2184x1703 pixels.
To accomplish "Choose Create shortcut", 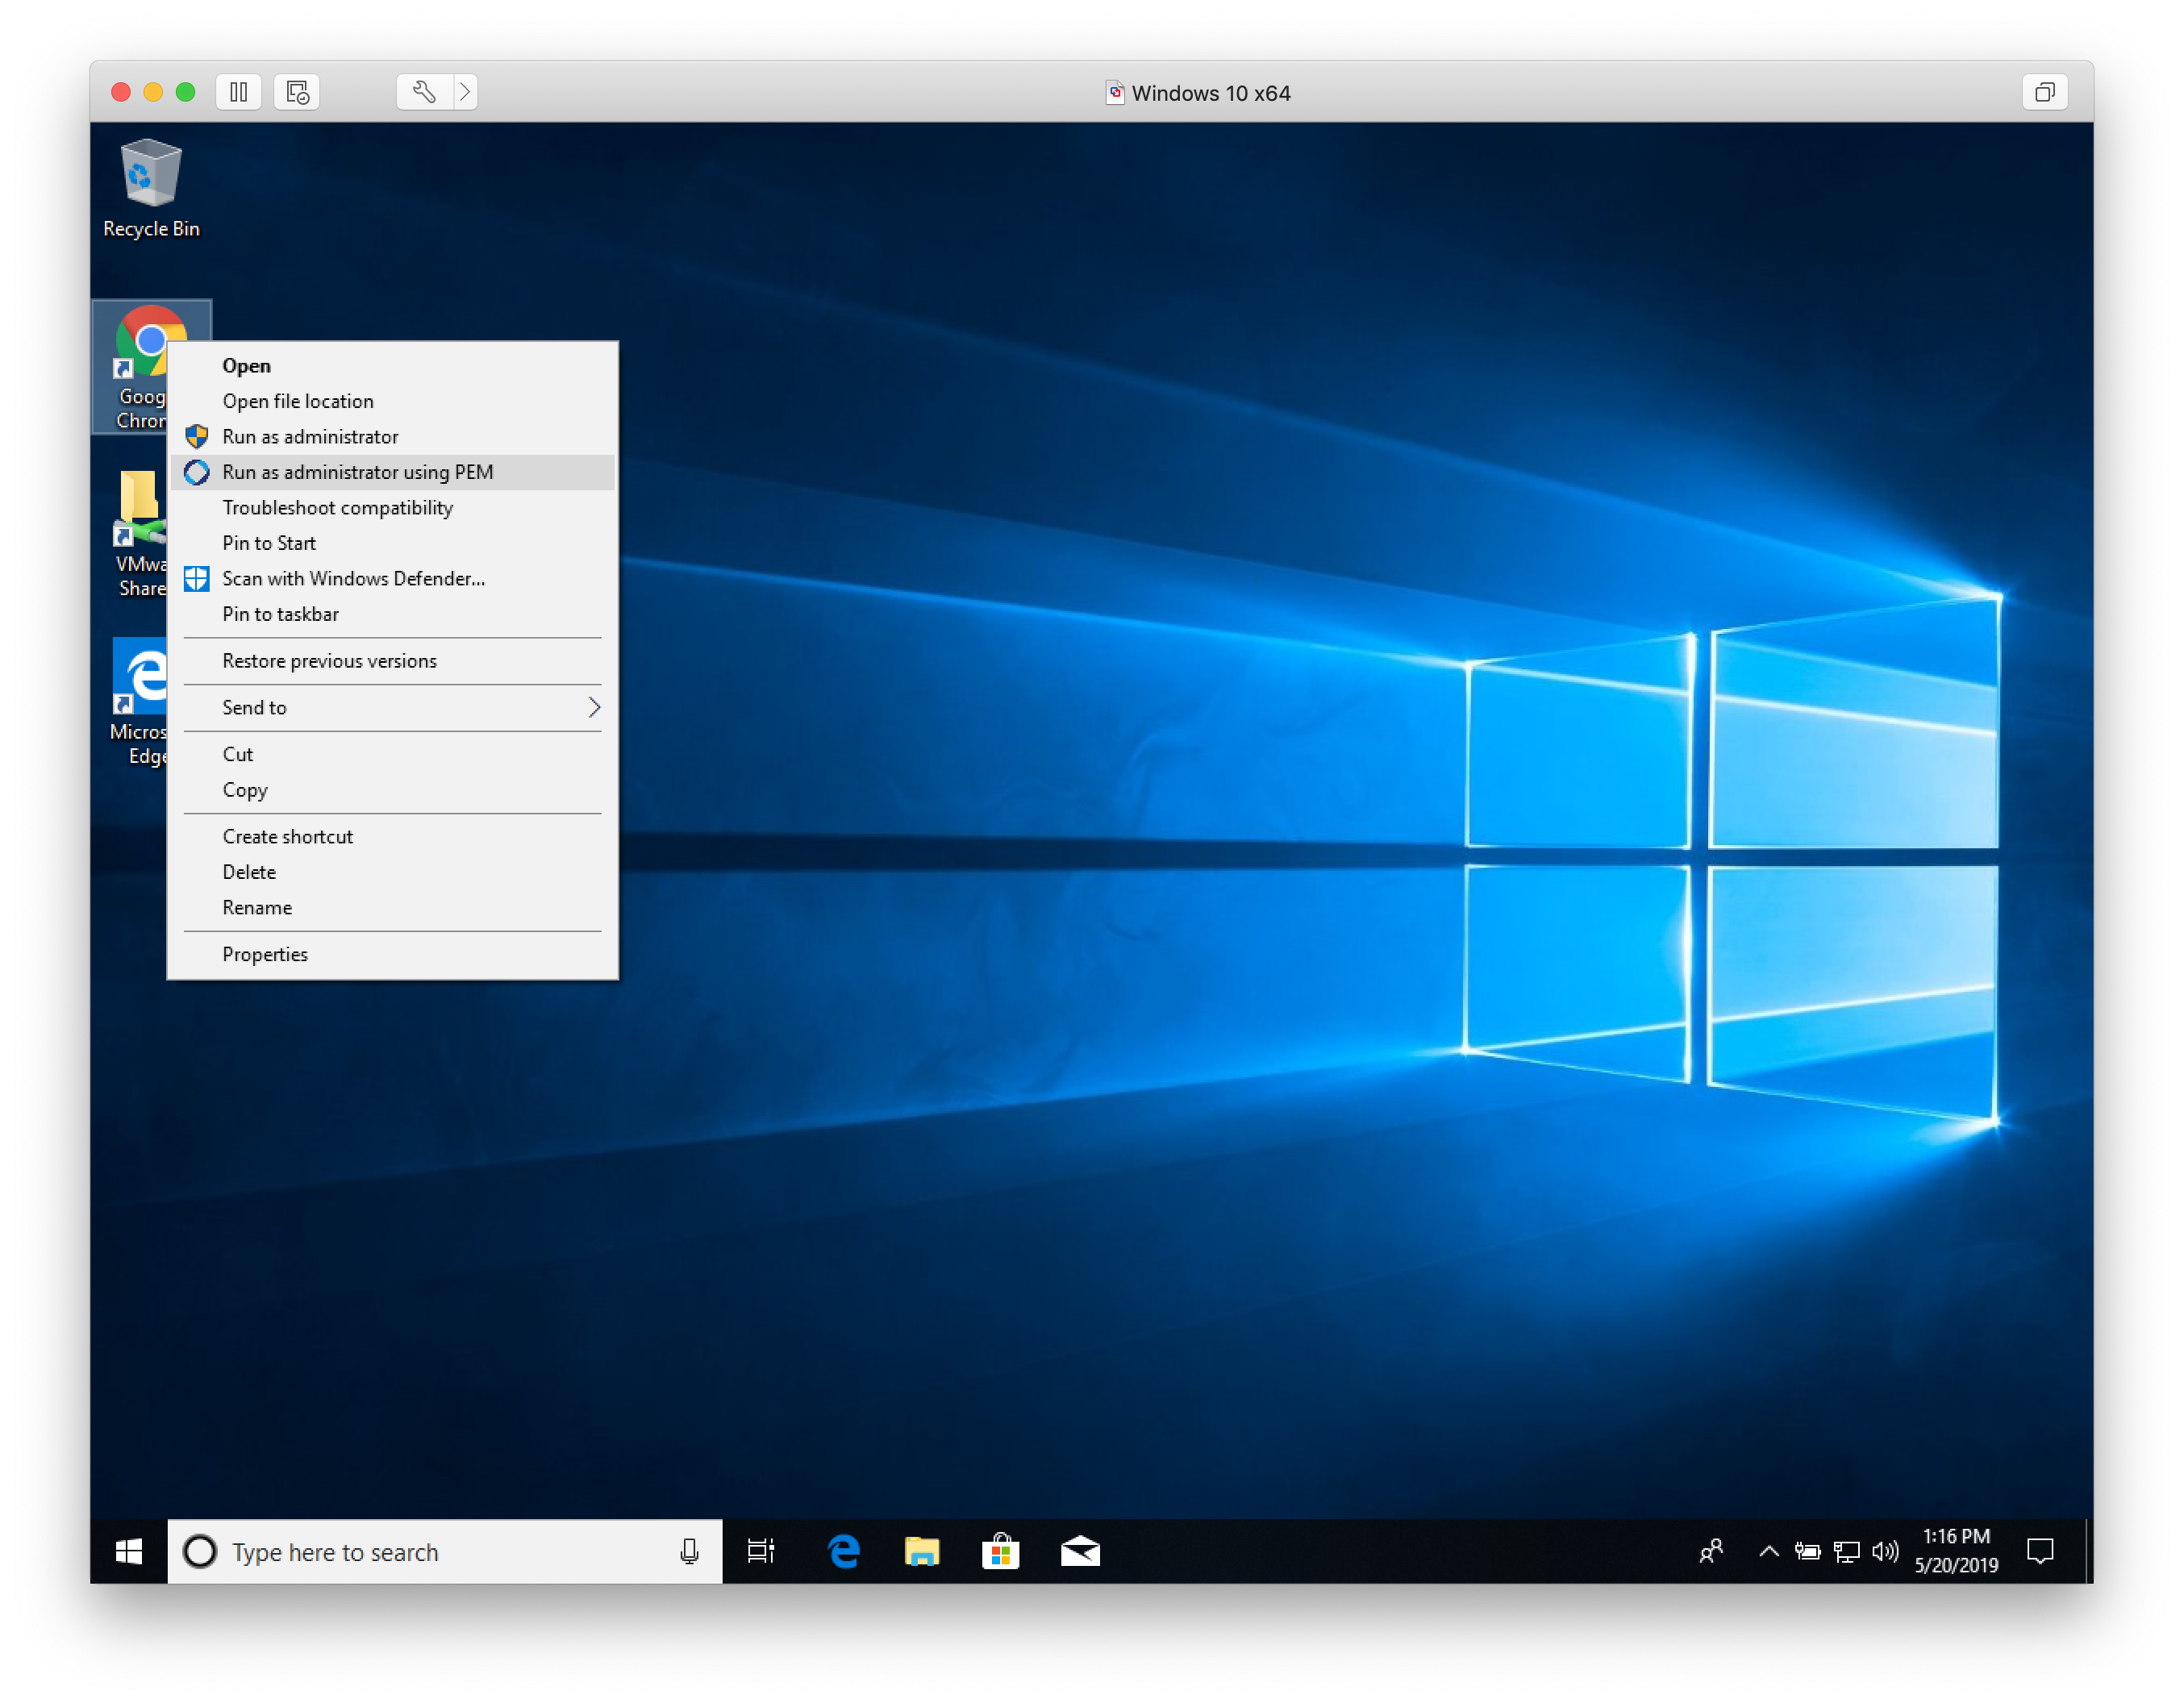I will pyautogui.click(x=392, y=837).
